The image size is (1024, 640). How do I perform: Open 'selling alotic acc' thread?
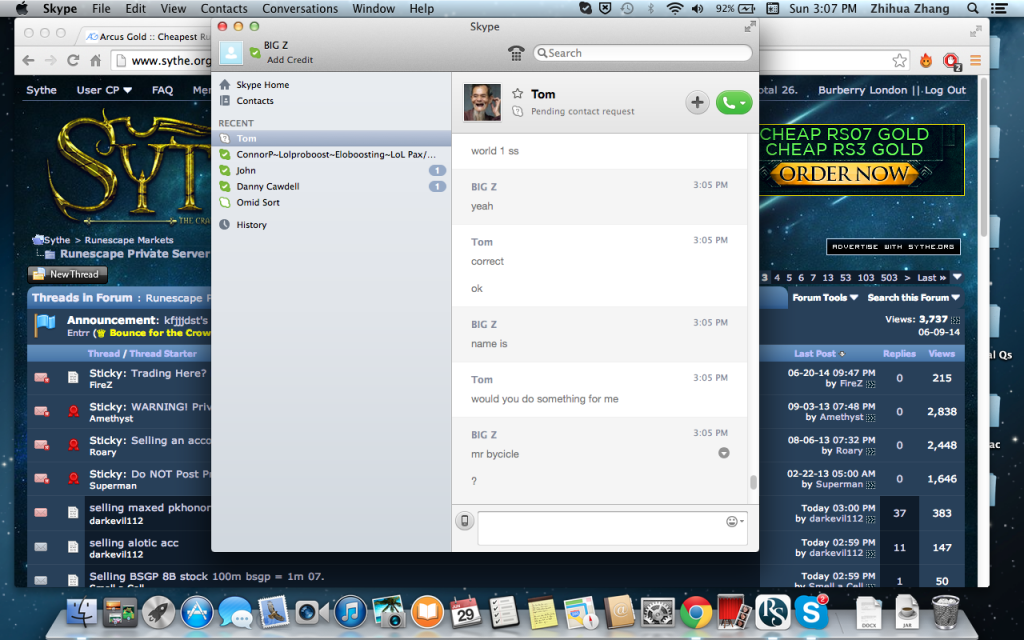click(x=134, y=543)
